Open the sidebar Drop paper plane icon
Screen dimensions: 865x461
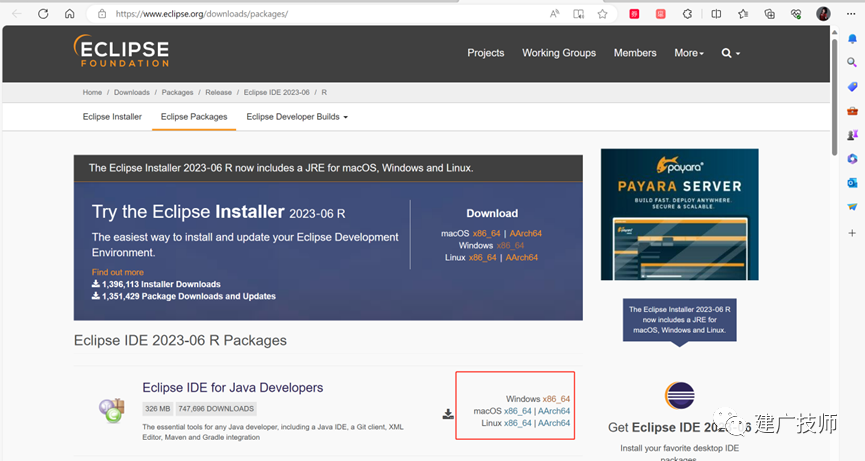pos(852,207)
